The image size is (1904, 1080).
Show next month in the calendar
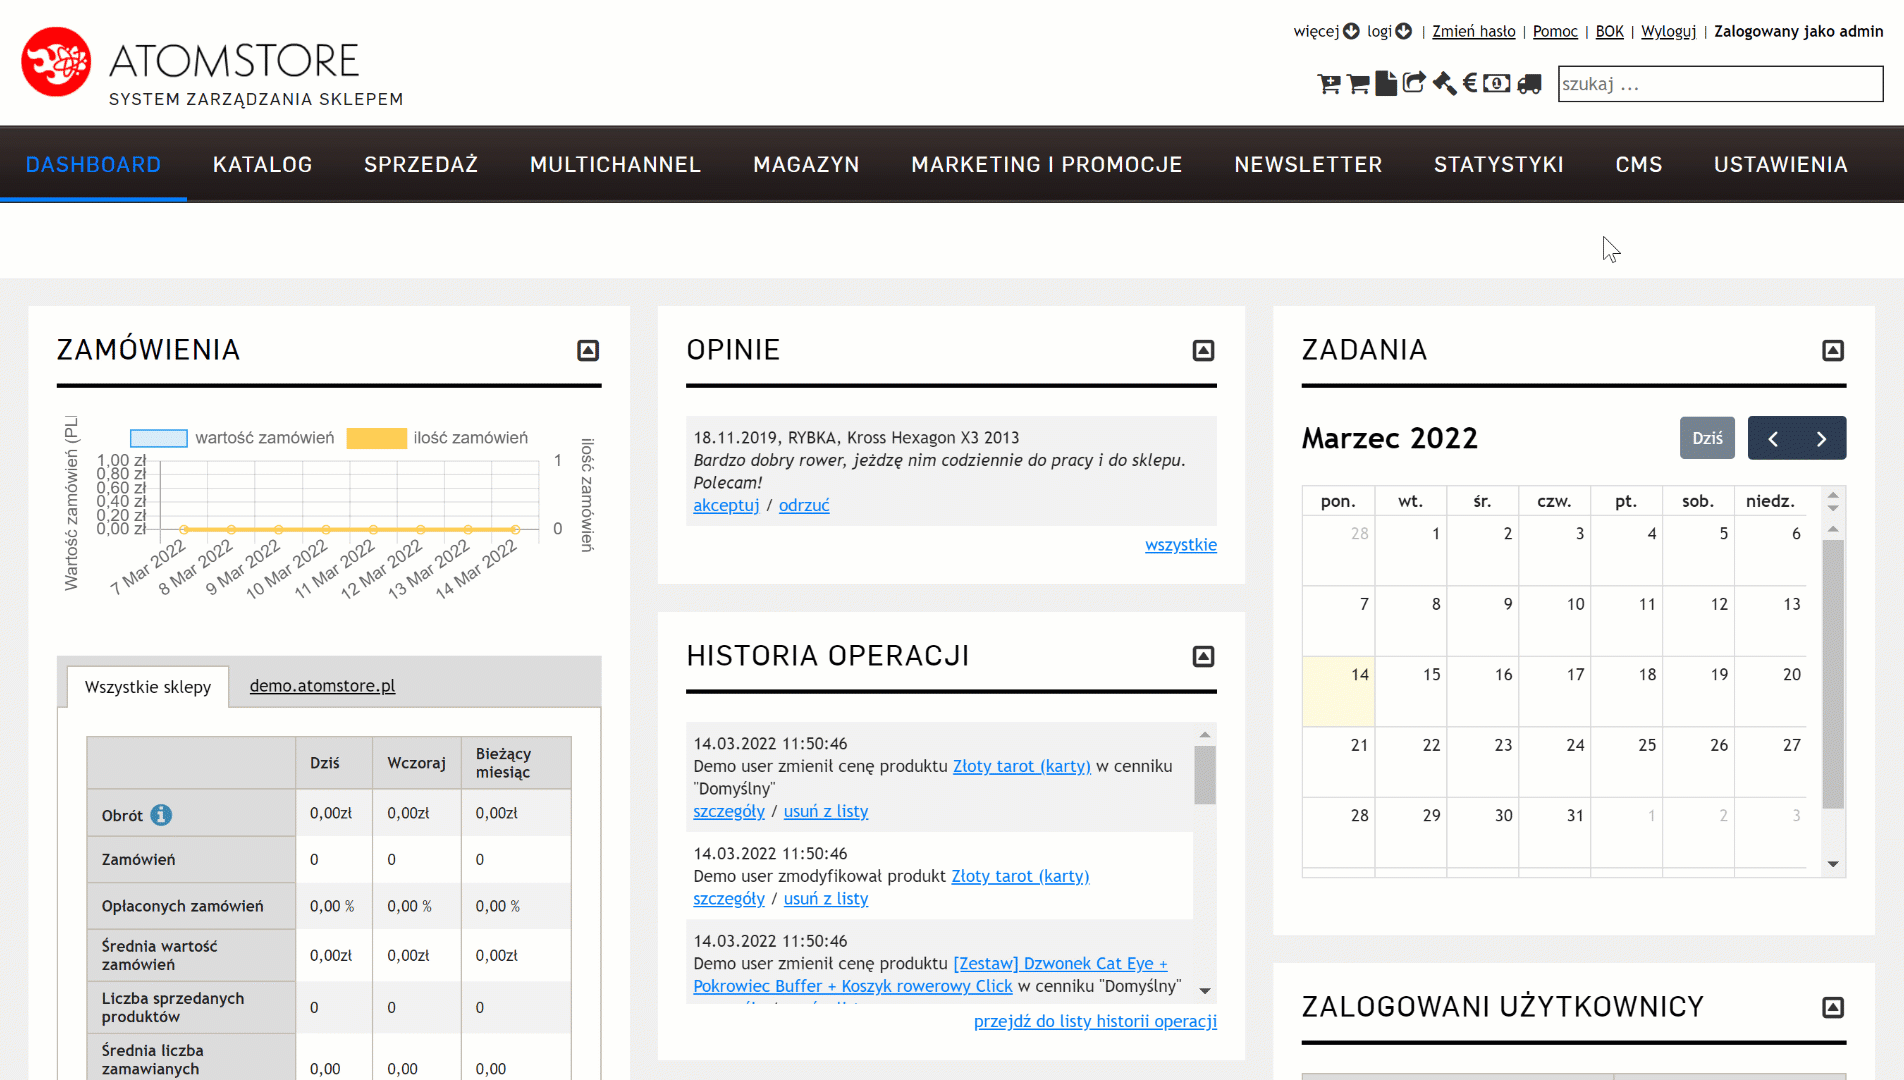coord(1820,438)
